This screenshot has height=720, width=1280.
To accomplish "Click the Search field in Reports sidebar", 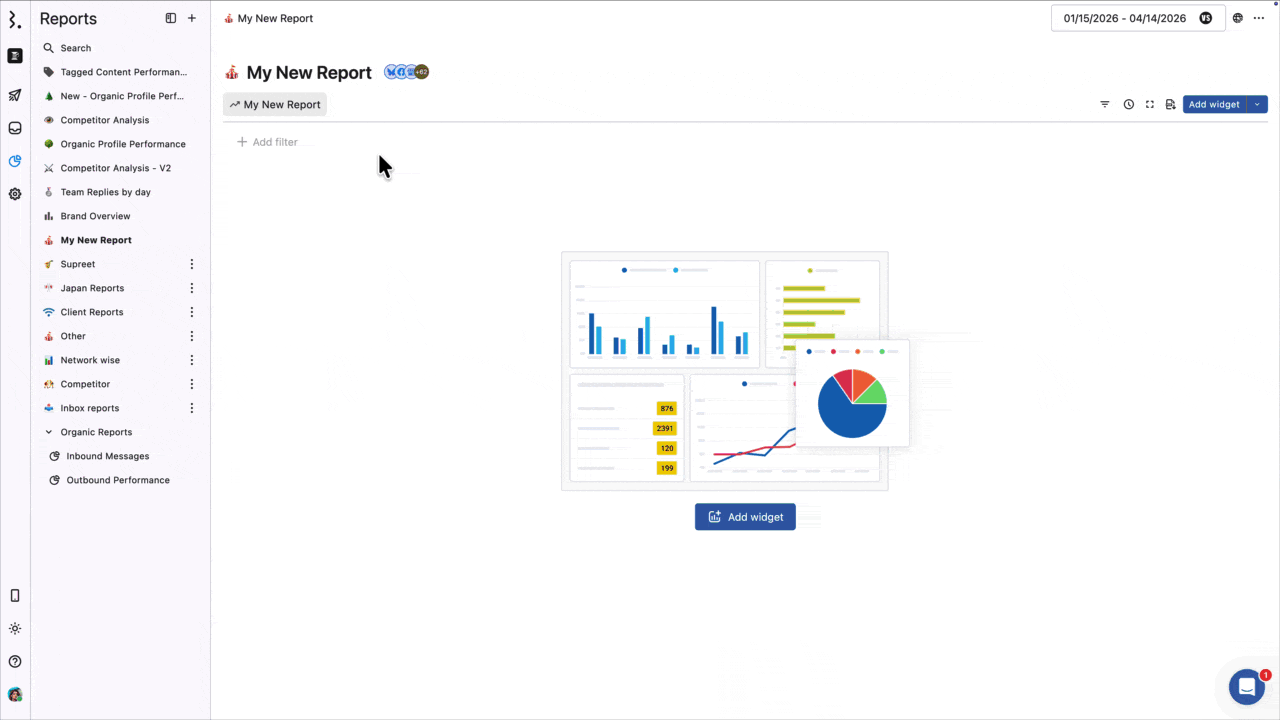I will point(76,48).
